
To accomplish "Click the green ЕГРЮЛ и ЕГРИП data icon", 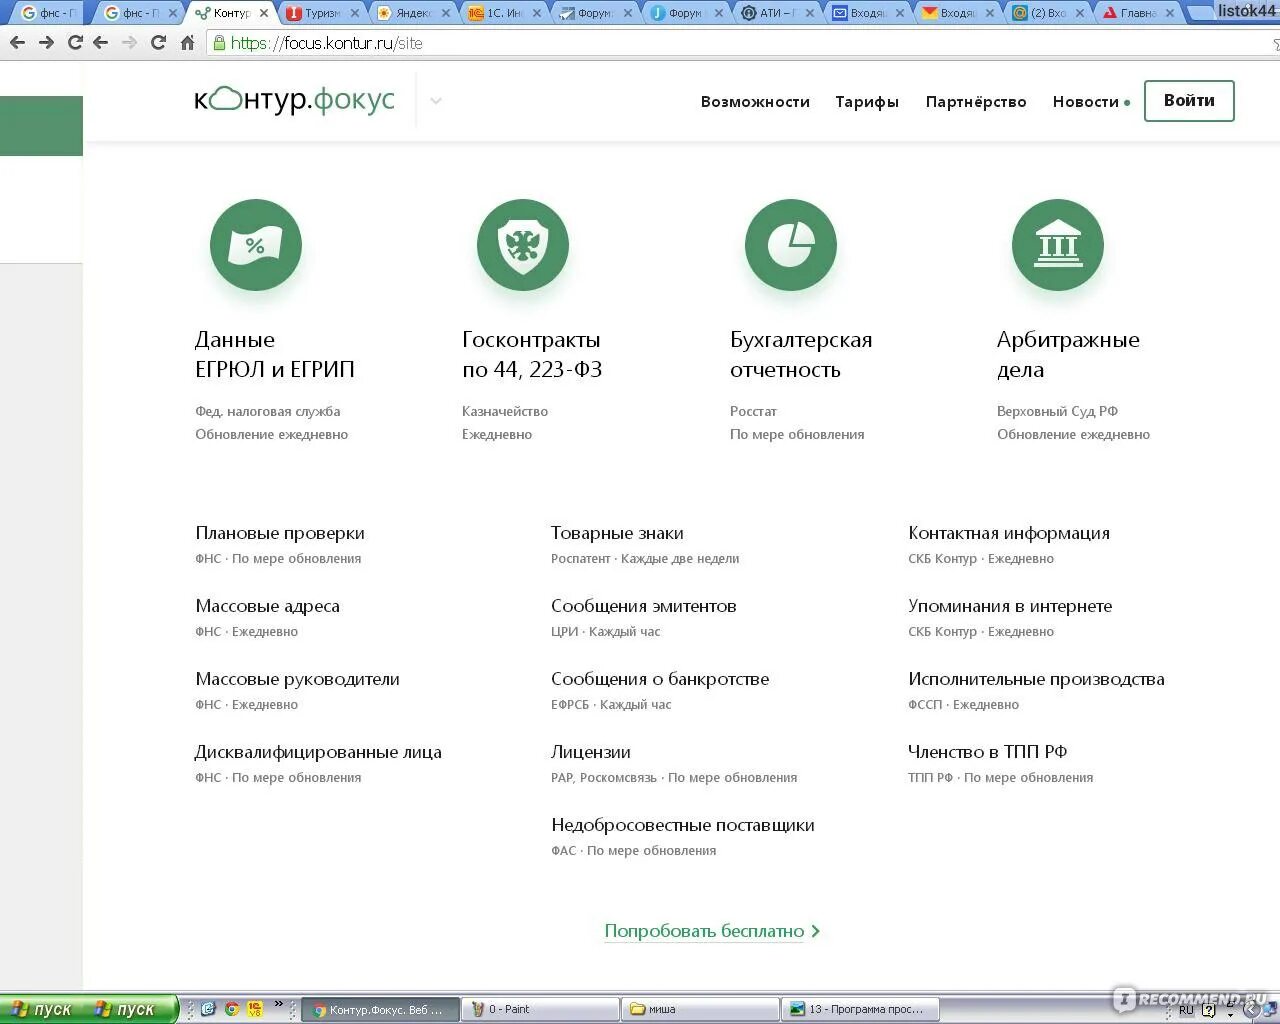I will point(256,245).
